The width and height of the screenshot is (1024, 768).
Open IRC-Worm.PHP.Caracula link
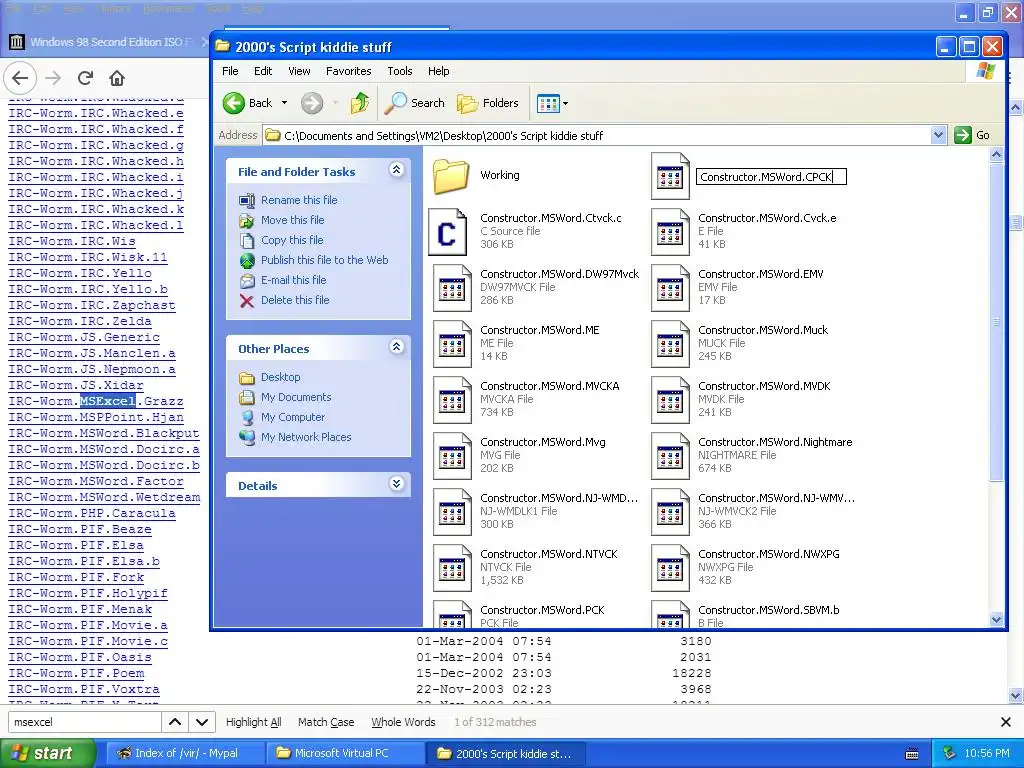pyautogui.click(x=92, y=513)
